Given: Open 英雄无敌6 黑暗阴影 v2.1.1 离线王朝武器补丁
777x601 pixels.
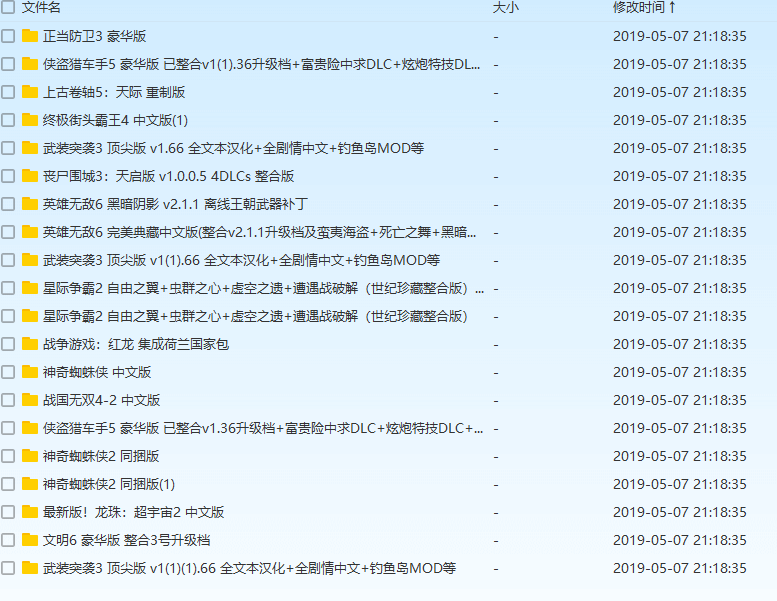Looking at the screenshot, I should 175,204.
